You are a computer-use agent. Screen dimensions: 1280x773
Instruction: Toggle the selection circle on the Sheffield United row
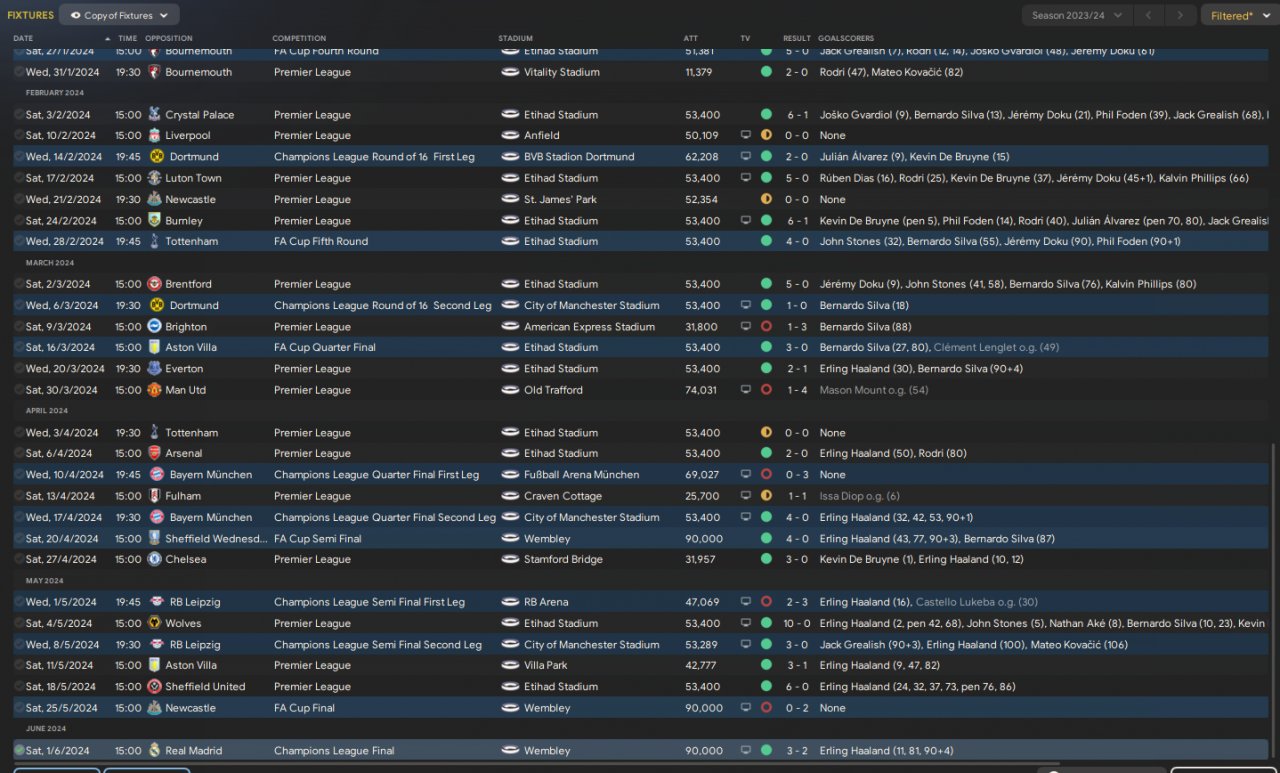click(19, 687)
